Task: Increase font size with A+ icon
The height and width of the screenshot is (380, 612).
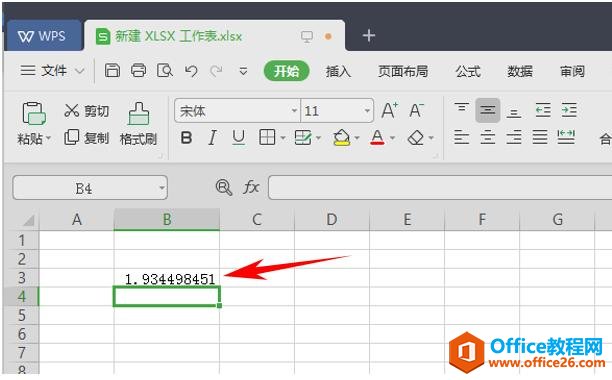Action: [390, 110]
